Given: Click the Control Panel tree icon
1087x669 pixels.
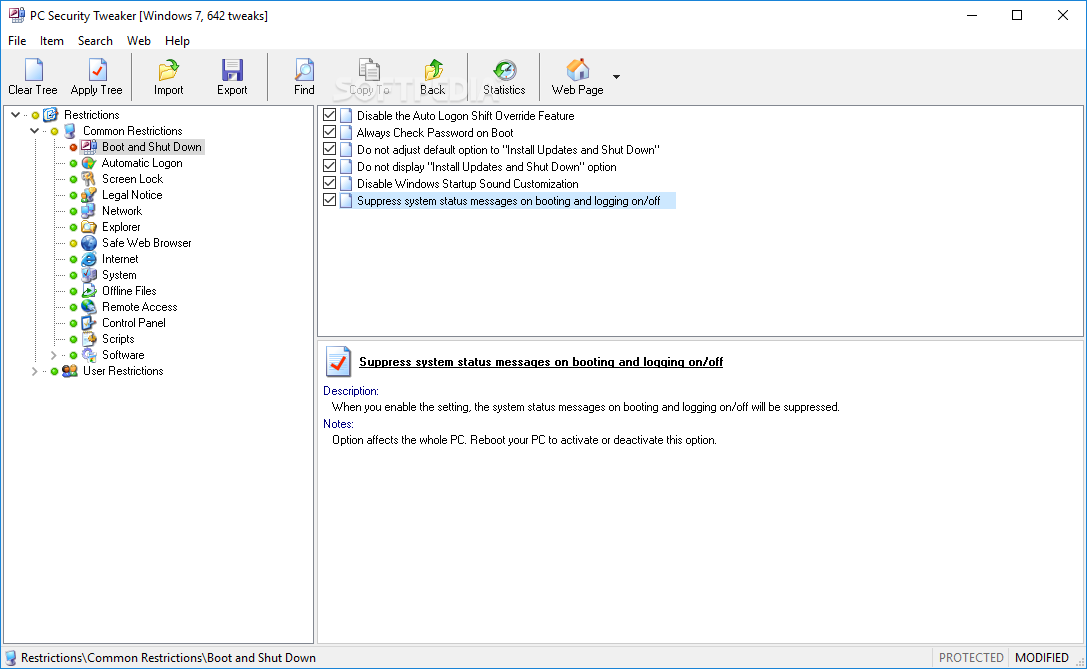Looking at the screenshot, I should pos(88,323).
